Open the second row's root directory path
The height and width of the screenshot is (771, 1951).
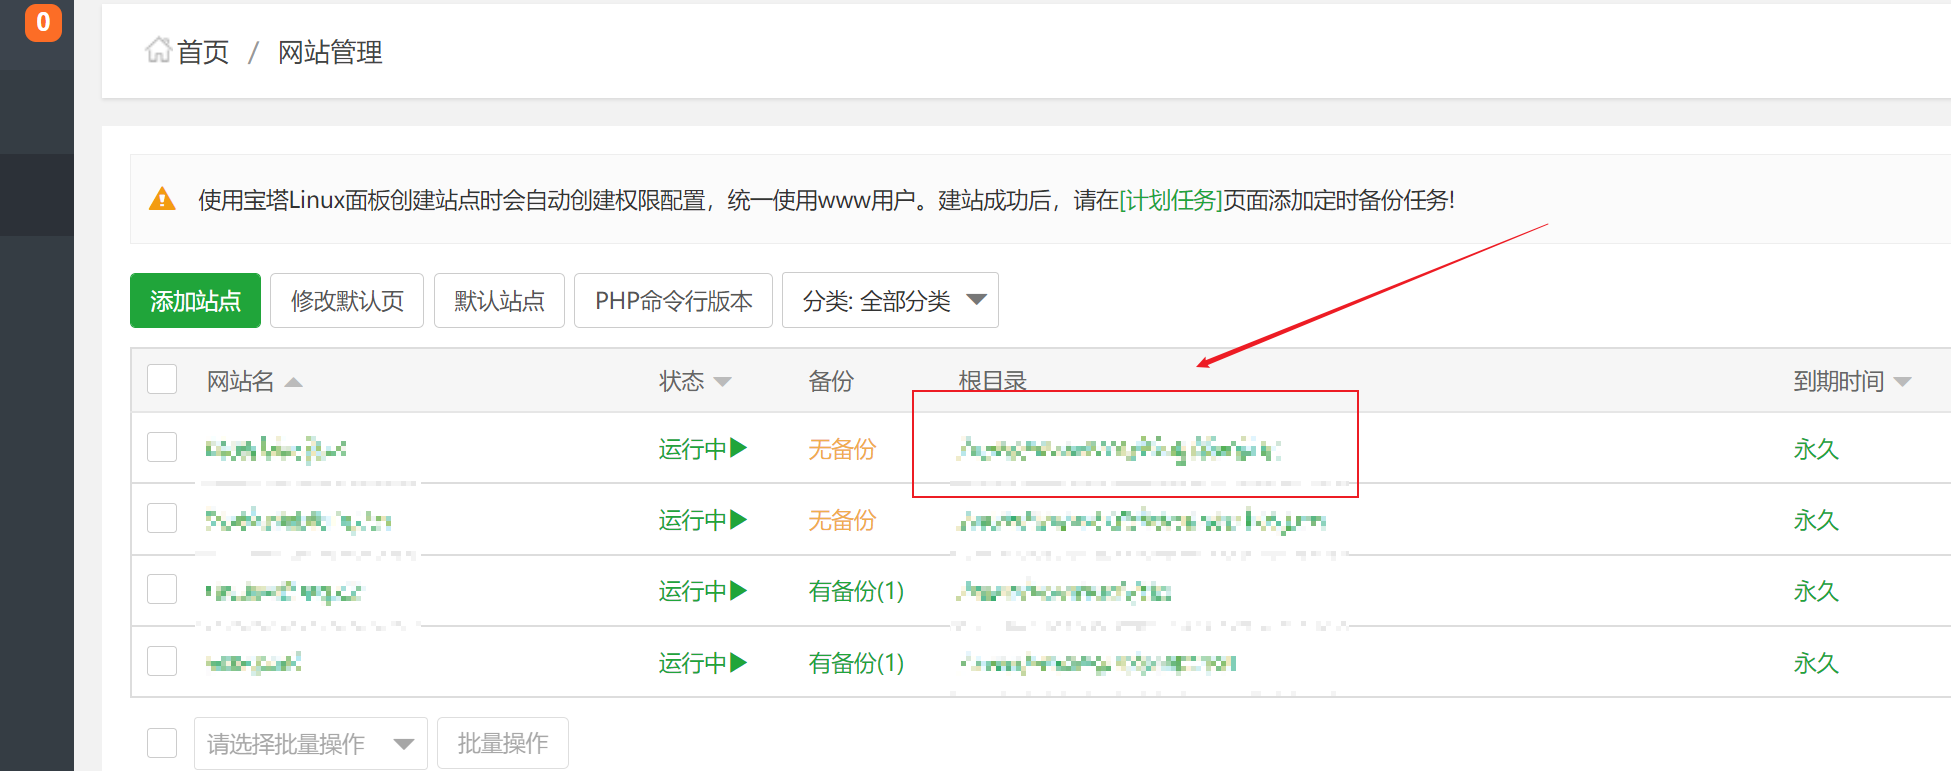pos(1141,521)
